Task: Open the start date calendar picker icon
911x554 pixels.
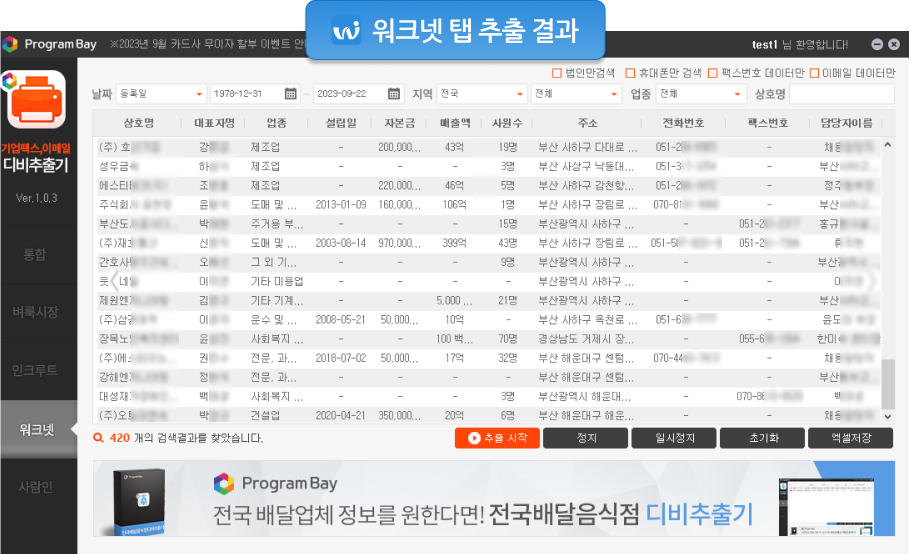Action: click(x=290, y=93)
